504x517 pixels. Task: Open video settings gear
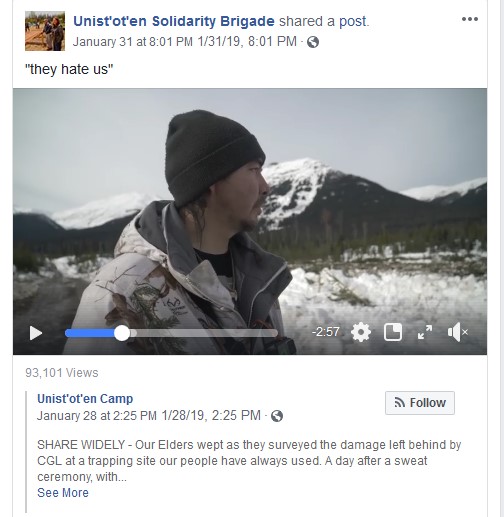(x=361, y=332)
